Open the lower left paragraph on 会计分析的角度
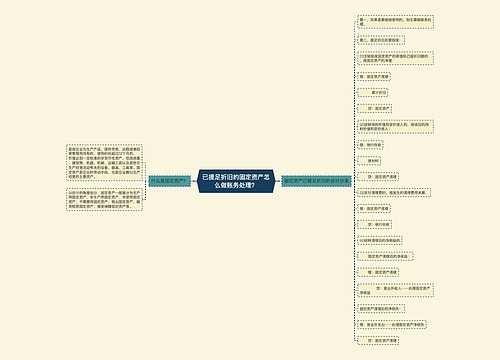Screen dimensions: 500x360 tap(104, 199)
